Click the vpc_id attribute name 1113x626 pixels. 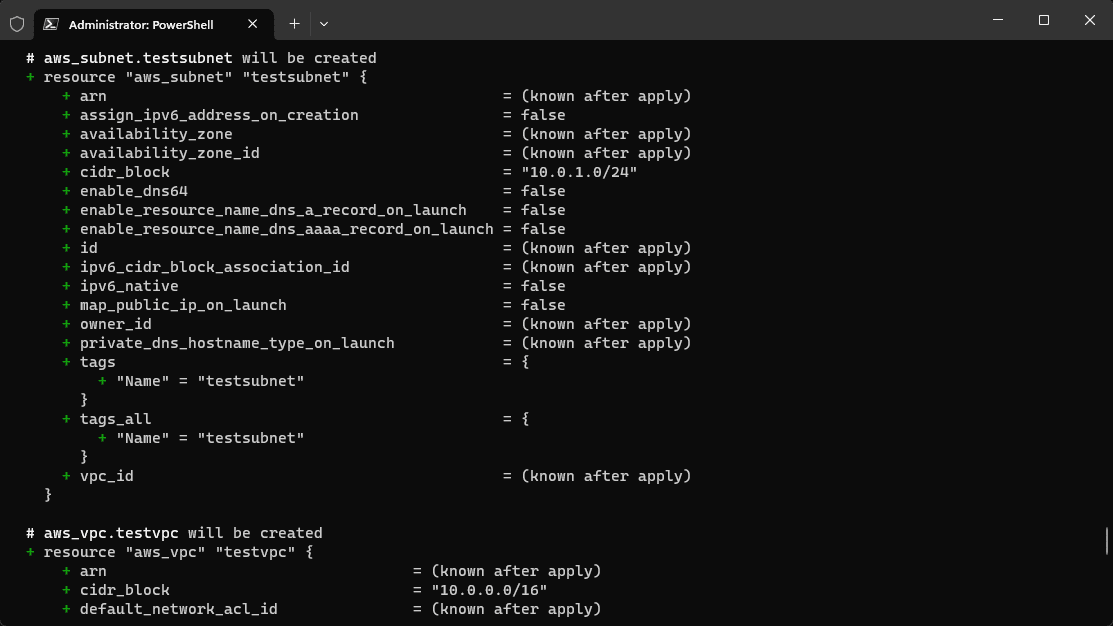pos(106,476)
